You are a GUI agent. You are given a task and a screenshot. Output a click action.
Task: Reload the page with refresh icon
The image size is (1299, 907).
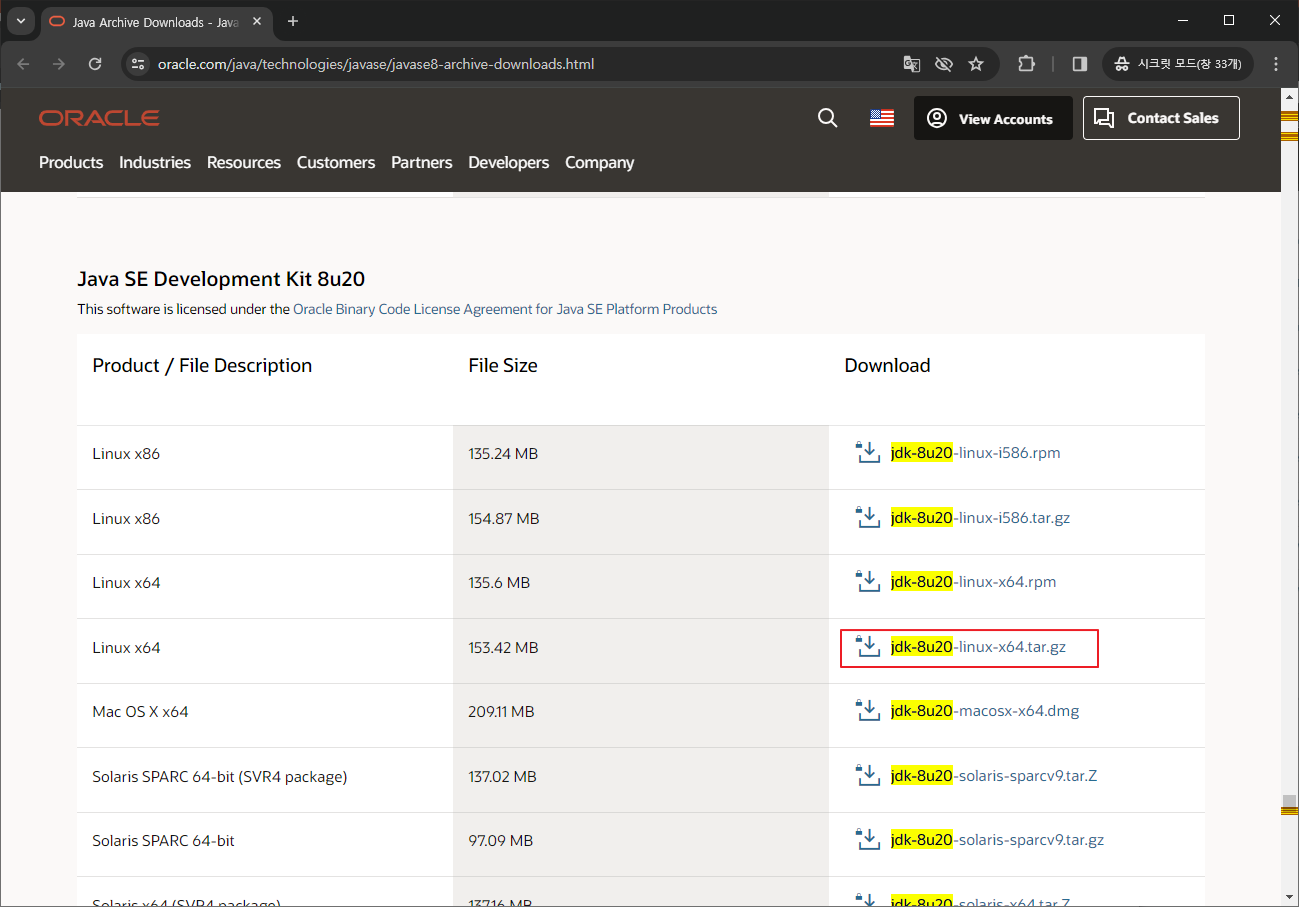click(95, 64)
